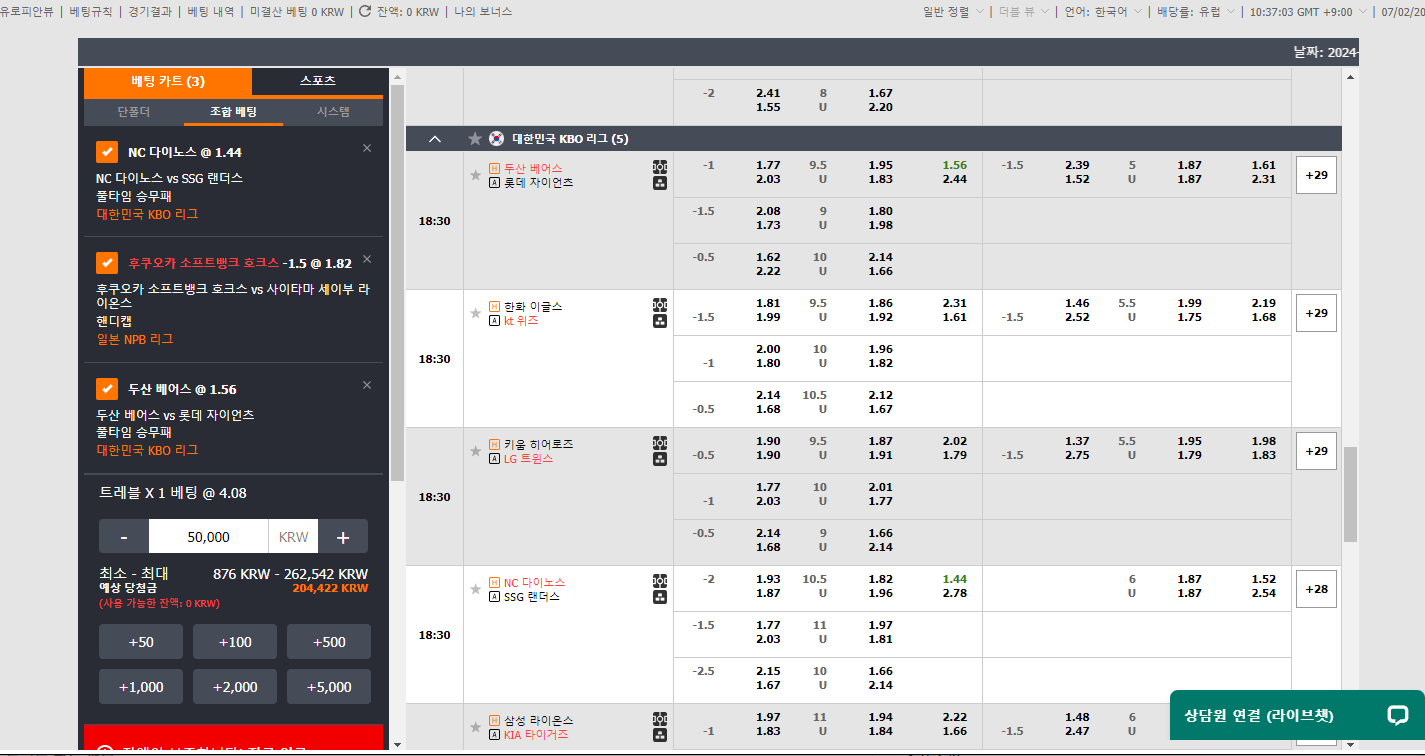Image resolution: width=1425 pixels, height=756 pixels.
Task: Decrease stake with the minus button
Action: point(124,537)
